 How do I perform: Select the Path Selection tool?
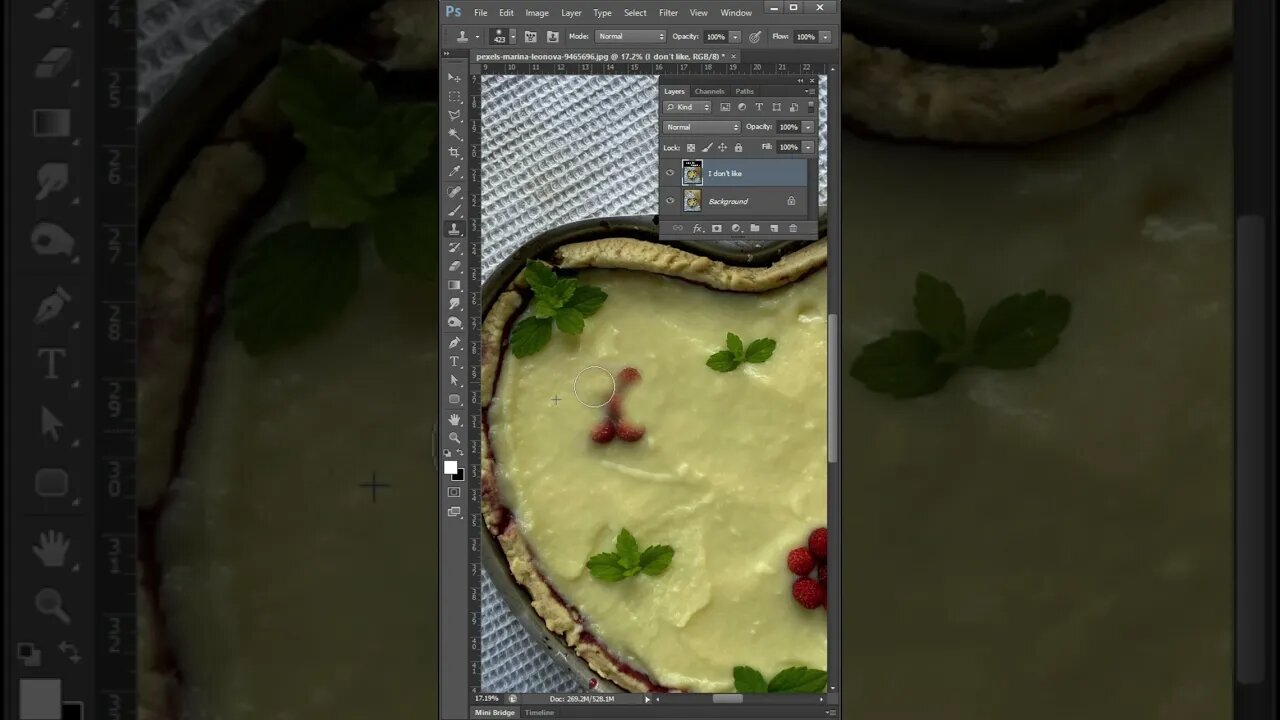(454, 380)
